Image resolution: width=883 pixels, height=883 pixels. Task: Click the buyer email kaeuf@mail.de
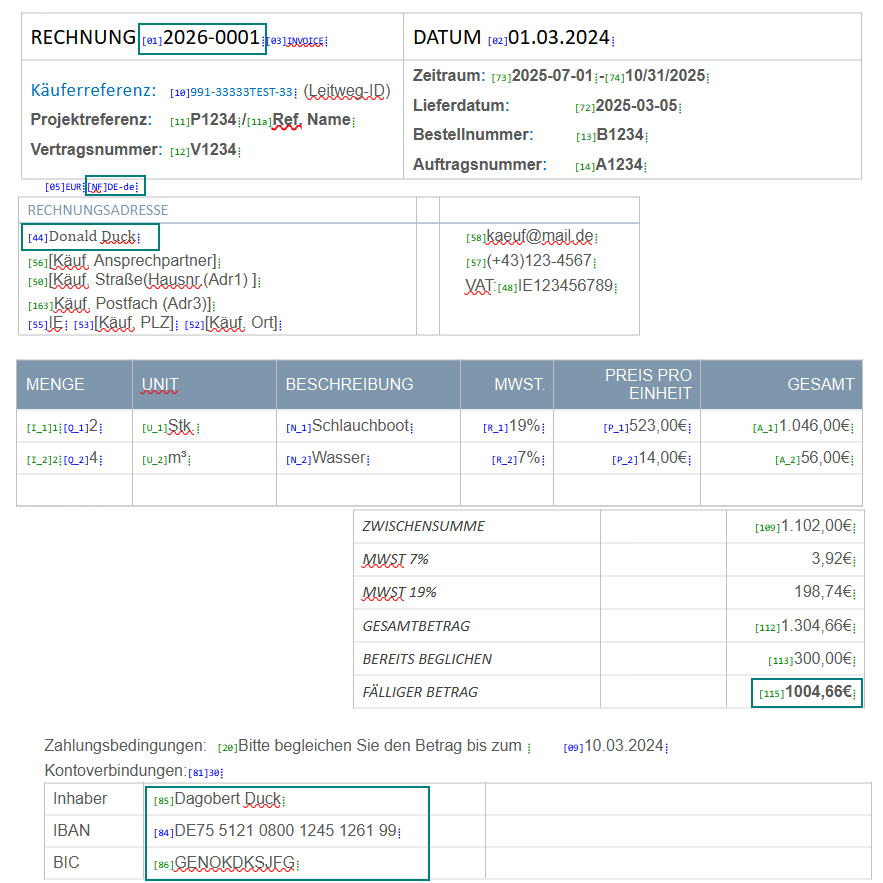tap(539, 237)
